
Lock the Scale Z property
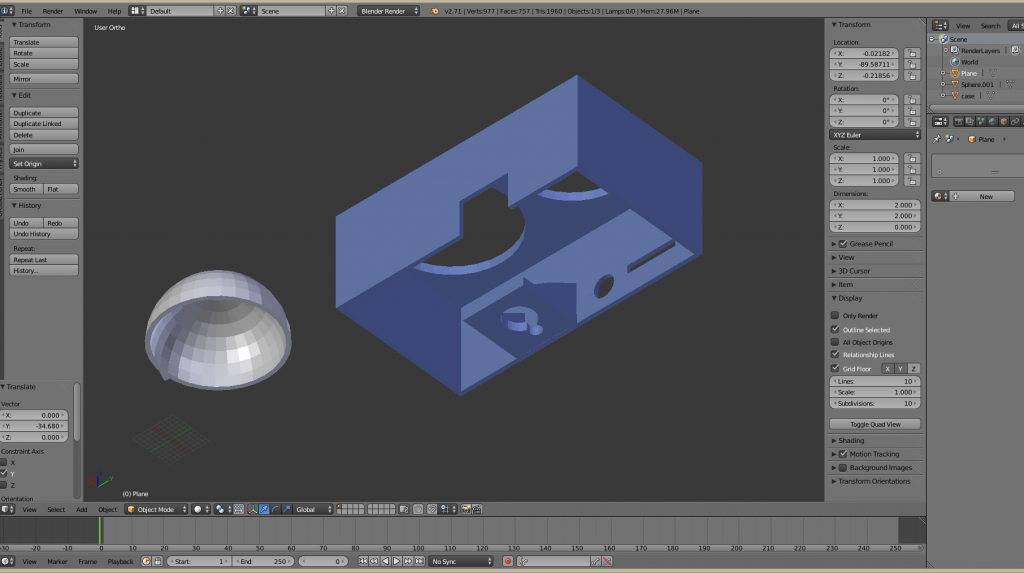tap(912, 181)
